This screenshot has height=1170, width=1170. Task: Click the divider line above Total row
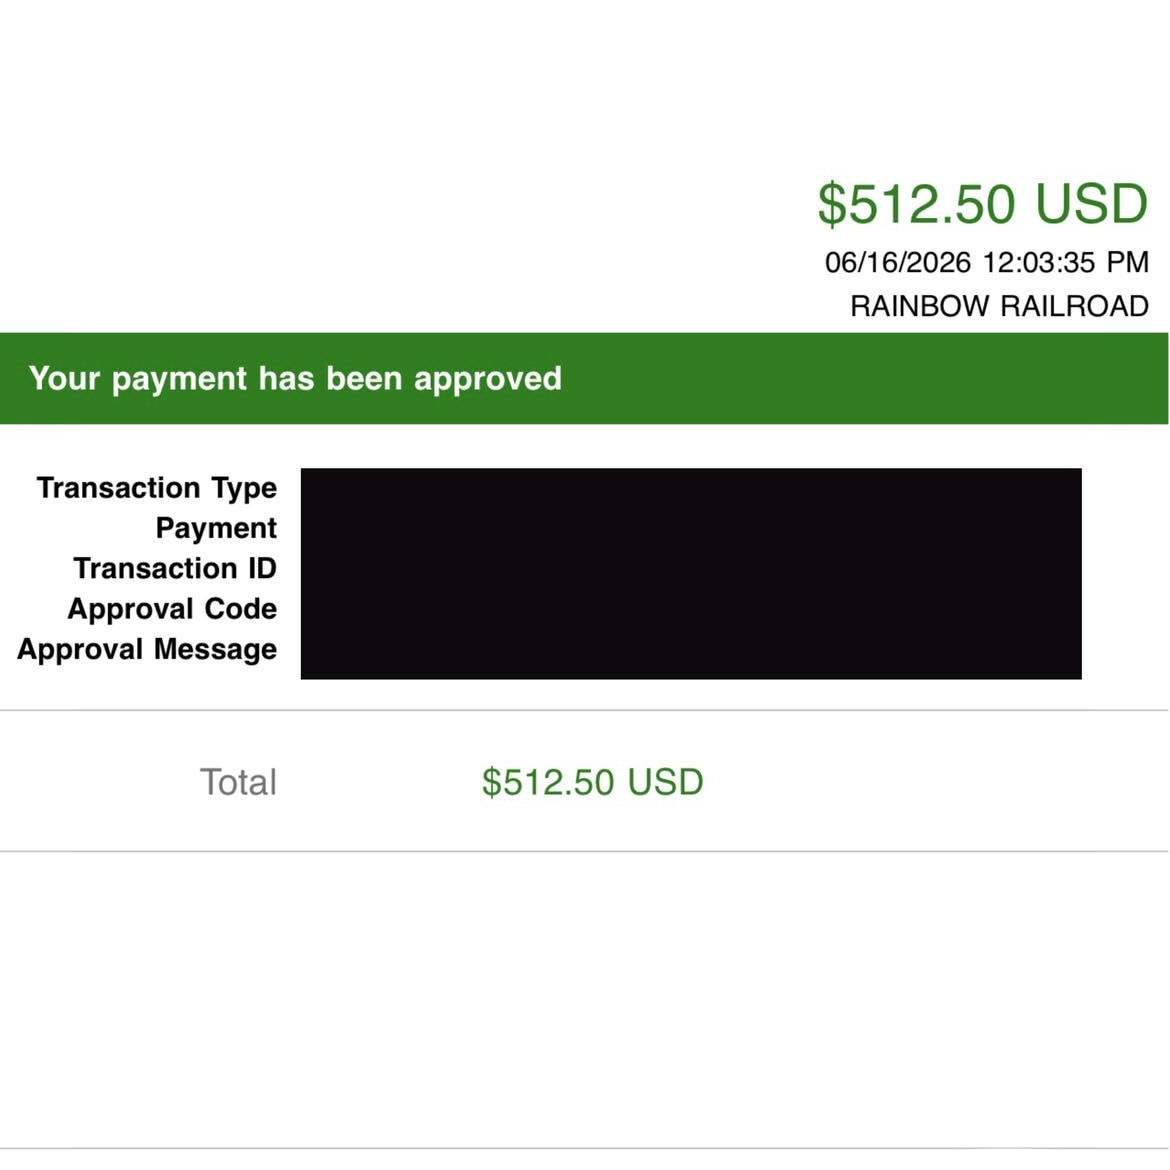click(x=584, y=710)
